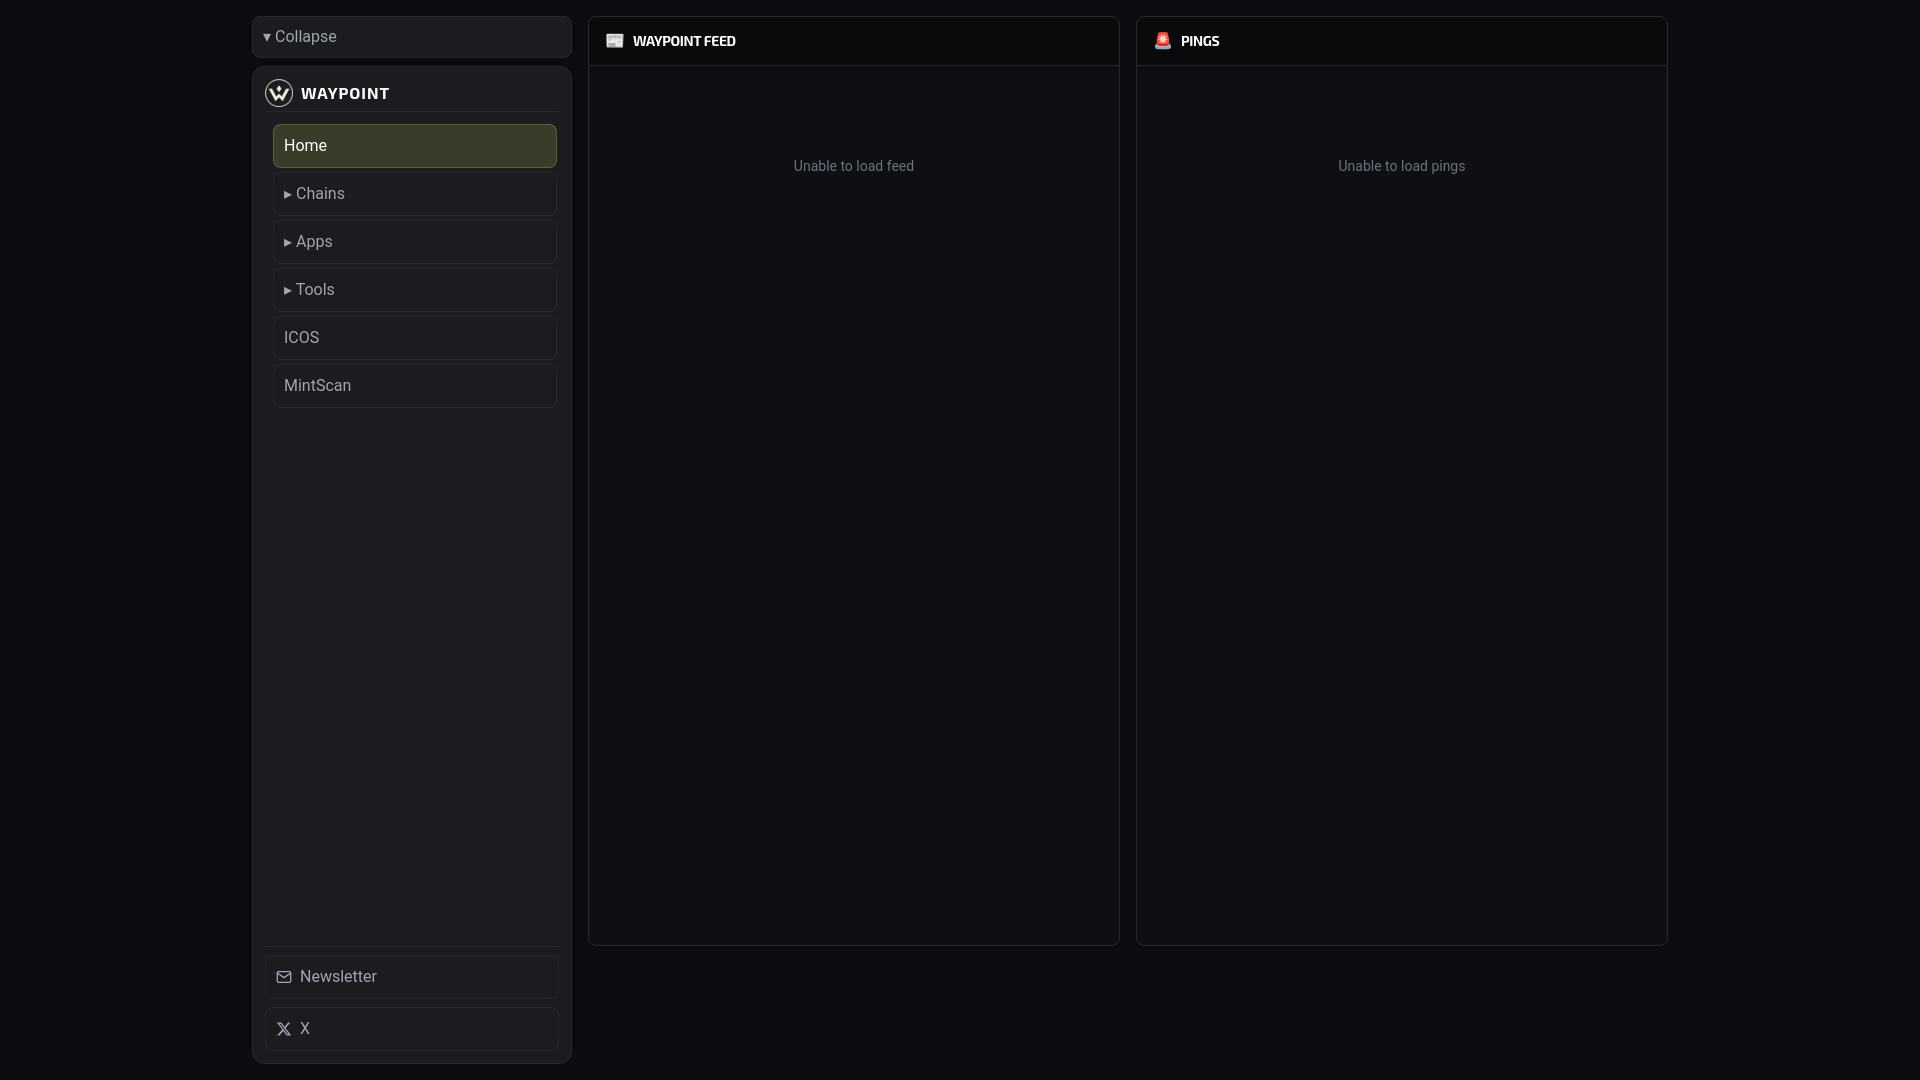Screen dimensions: 1920x1080
Task: Open the Newsletter link
Action: tap(412, 977)
